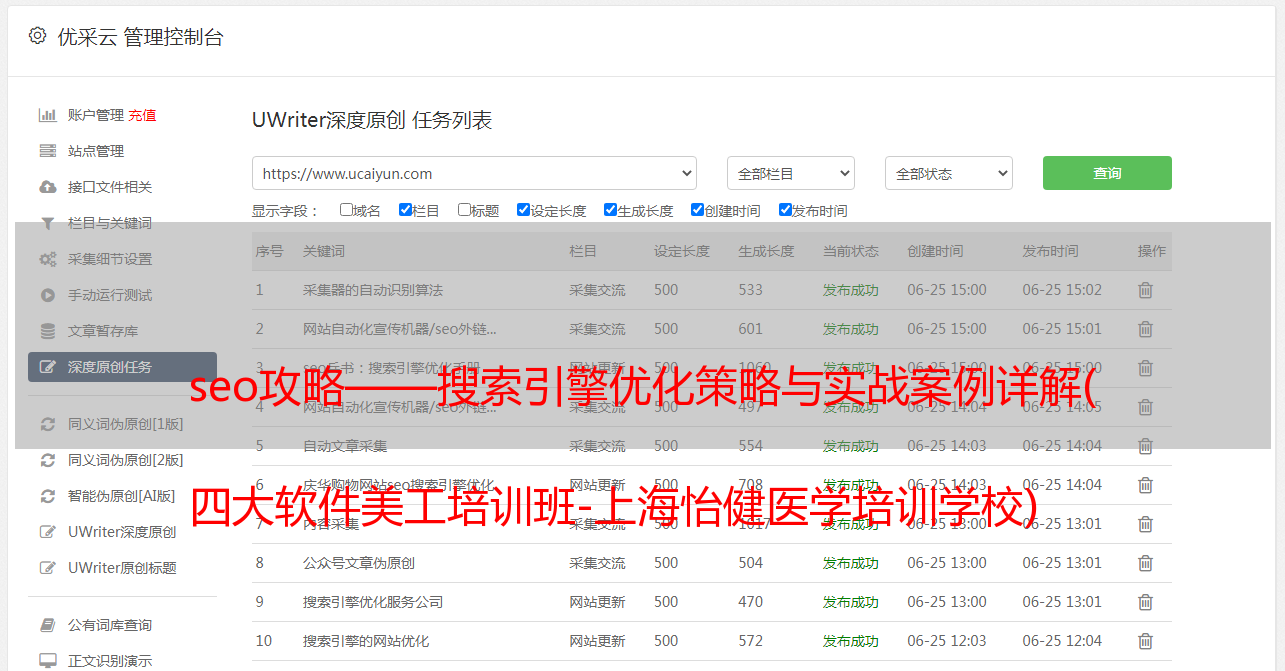
Task: Click the play icon beside 手动运行测试
Action: click(x=47, y=295)
